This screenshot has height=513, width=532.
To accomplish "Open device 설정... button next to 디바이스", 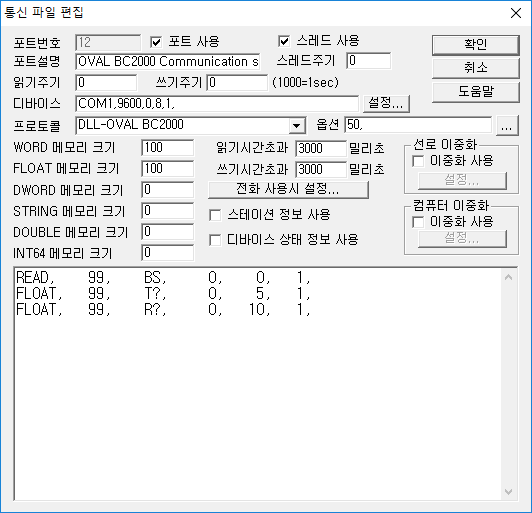I will point(386,103).
